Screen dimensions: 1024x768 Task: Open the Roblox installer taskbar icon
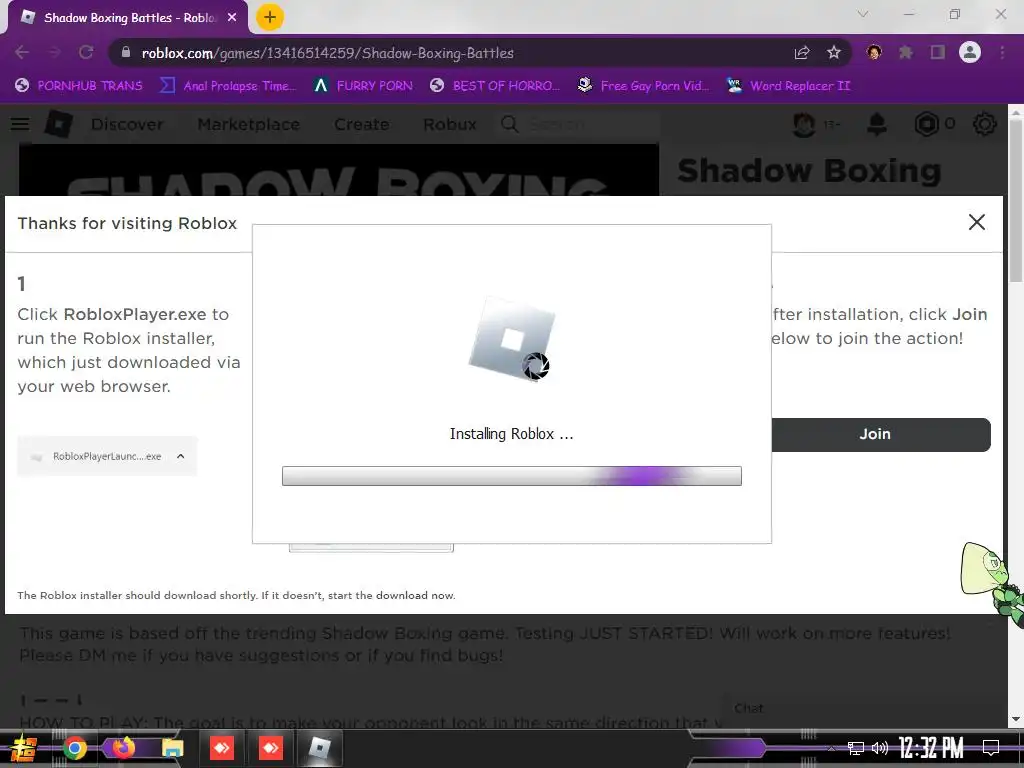(x=319, y=748)
